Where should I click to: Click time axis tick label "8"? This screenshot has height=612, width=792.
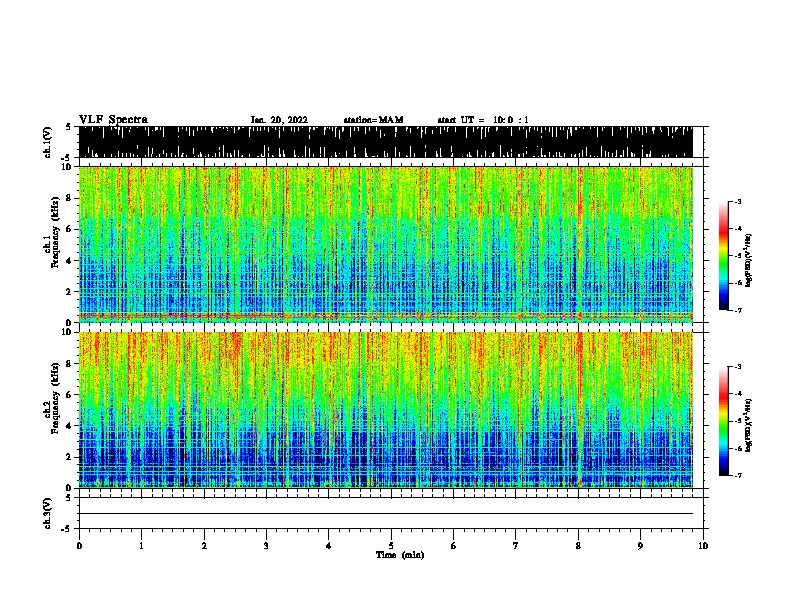click(x=578, y=546)
